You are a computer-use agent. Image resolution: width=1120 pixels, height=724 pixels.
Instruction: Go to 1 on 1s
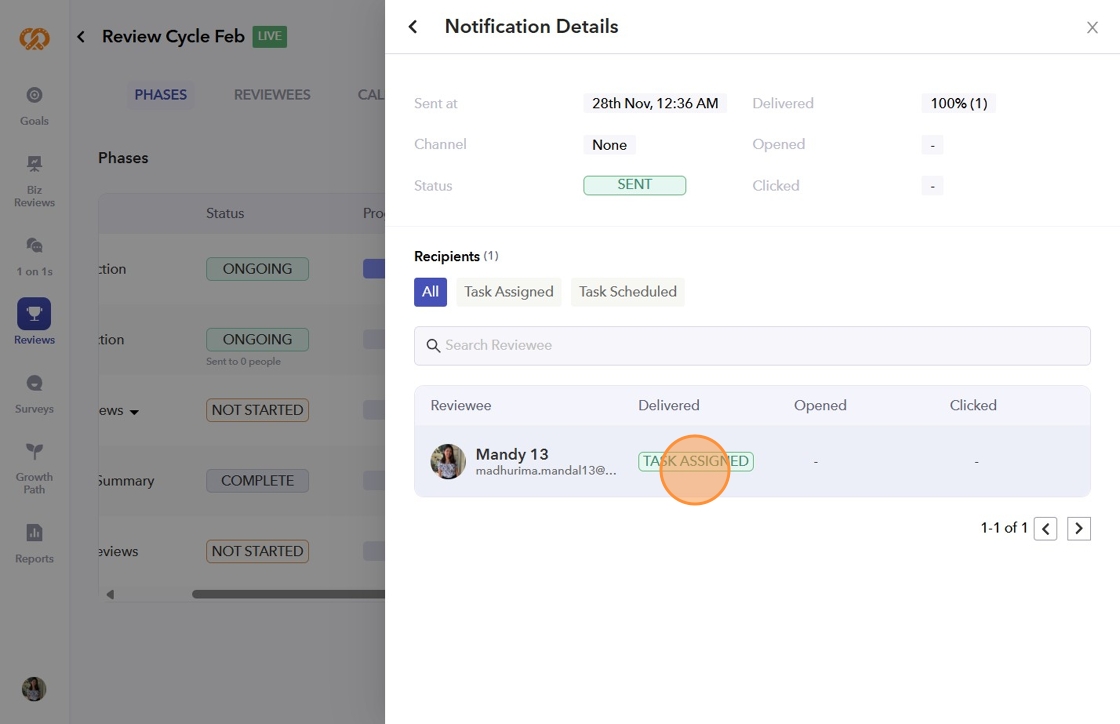tap(34, 254)
